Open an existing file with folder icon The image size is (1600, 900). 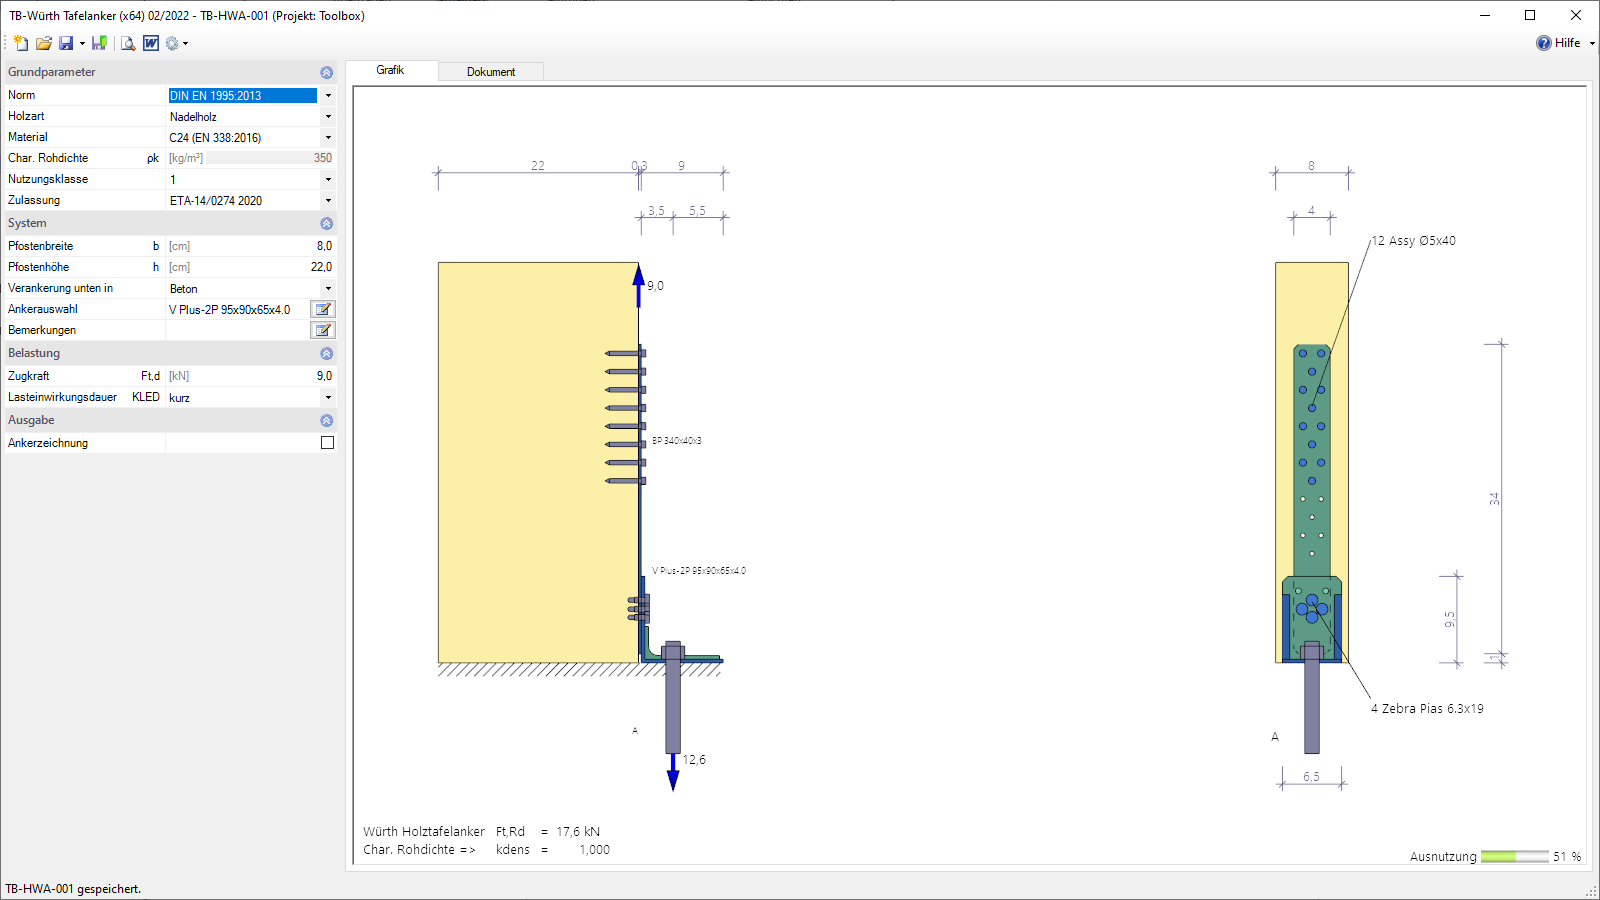(x=43, y=43)
